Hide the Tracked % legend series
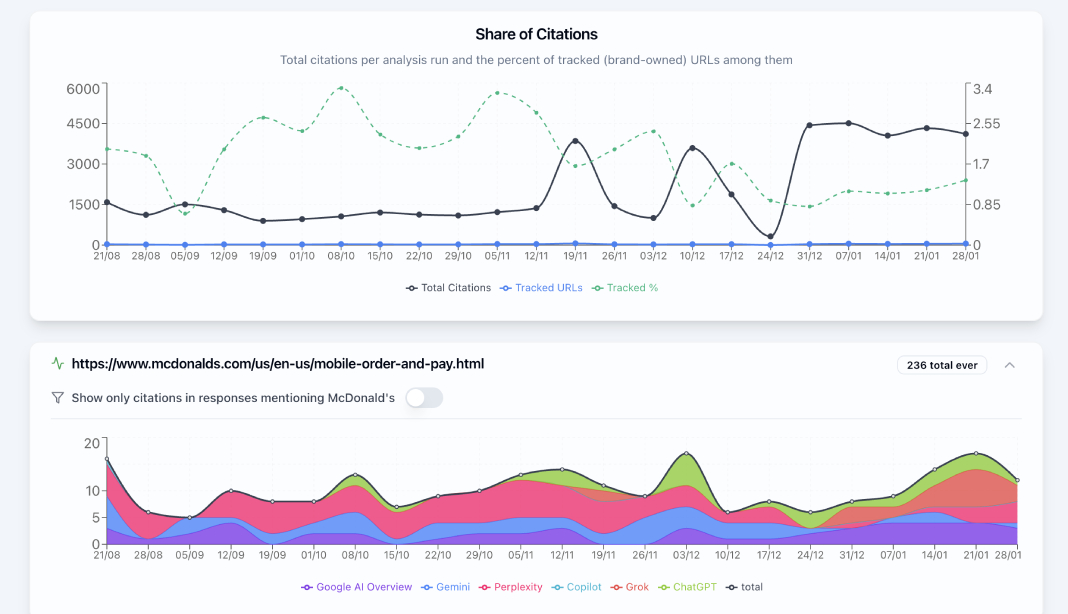The width and height of the screenshot is (1068, 614). (625, 288)
